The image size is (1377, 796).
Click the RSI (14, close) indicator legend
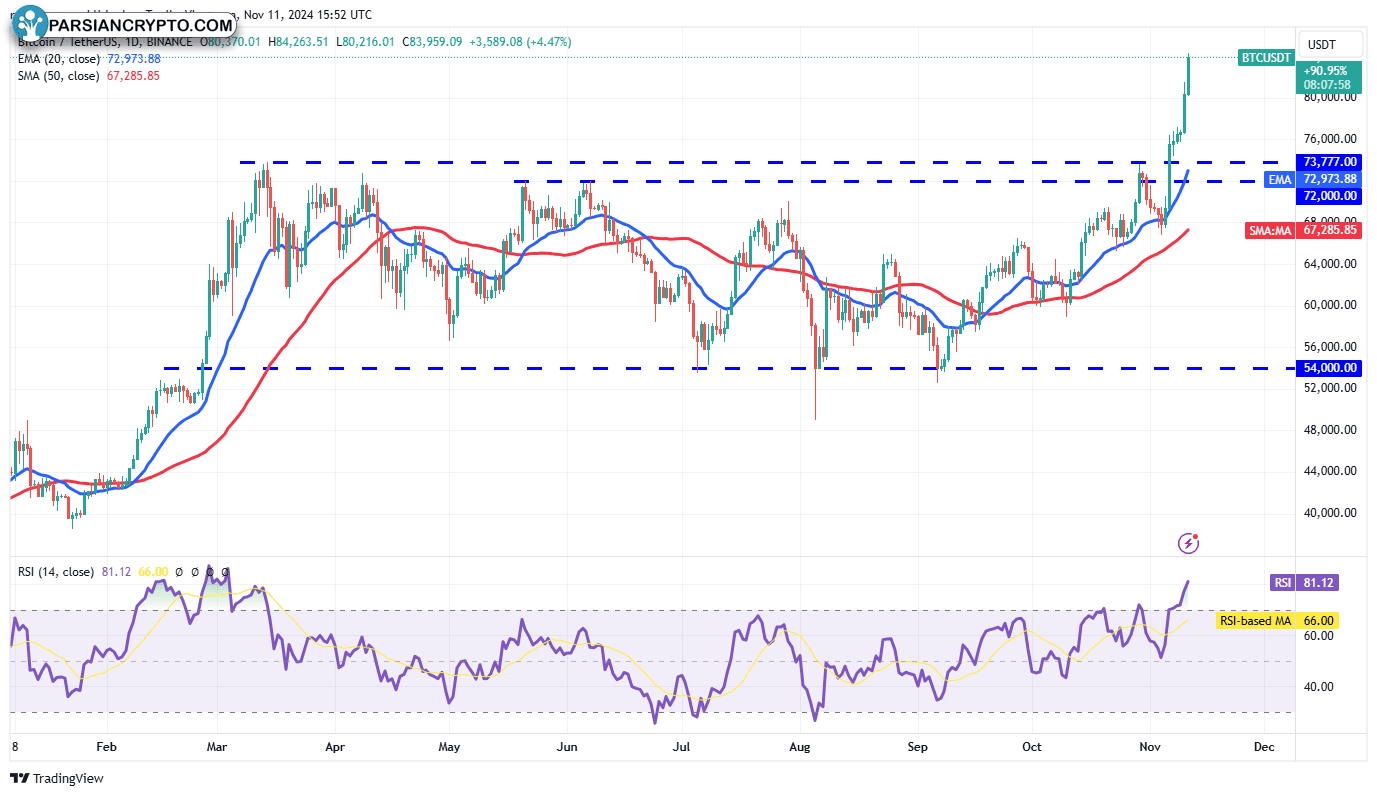56,572
